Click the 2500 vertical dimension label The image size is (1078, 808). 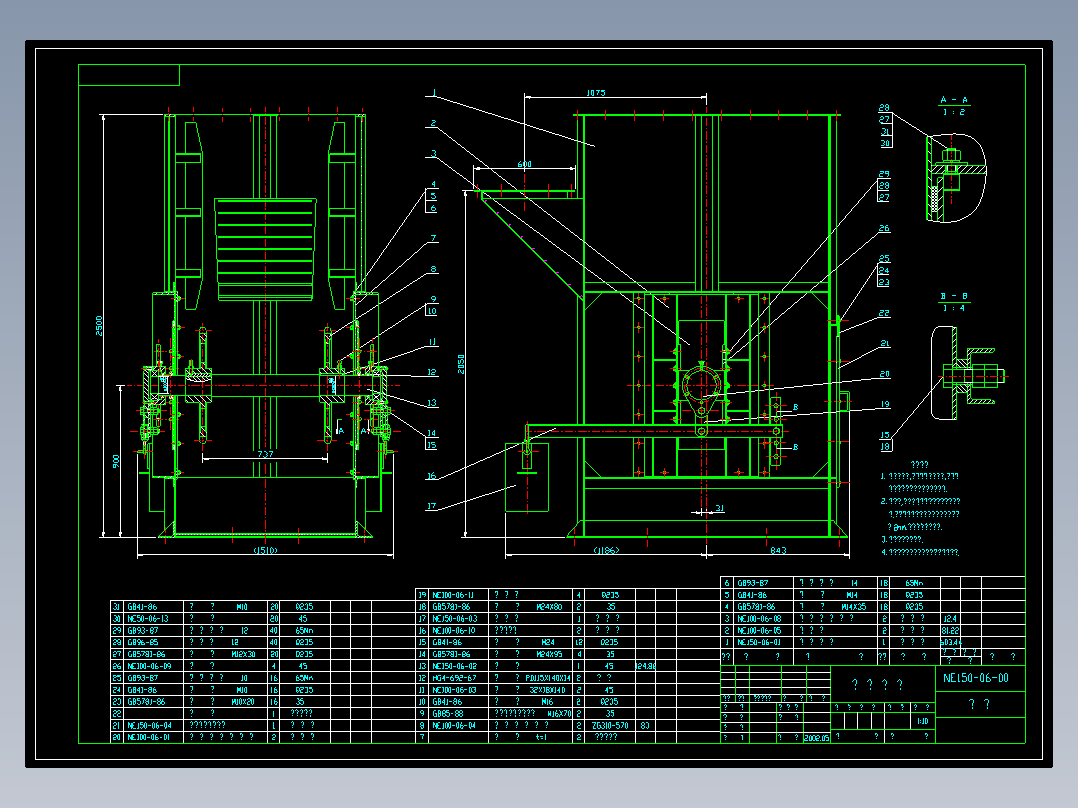[x=99, y=325]
